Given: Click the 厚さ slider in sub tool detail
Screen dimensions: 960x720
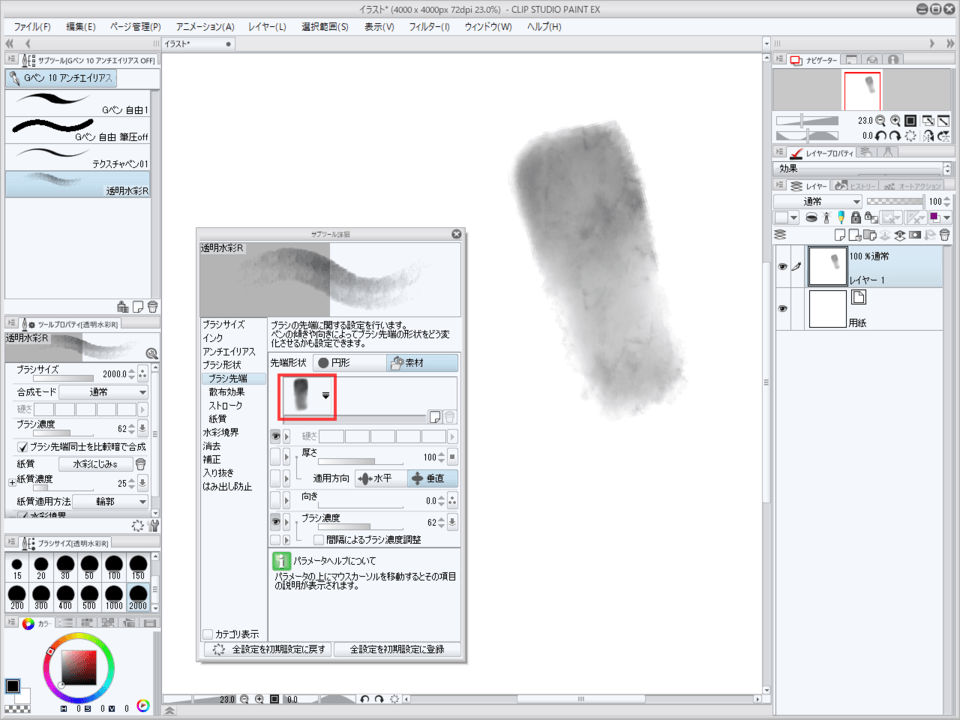Looking at the screenshot, I should 360,461.
